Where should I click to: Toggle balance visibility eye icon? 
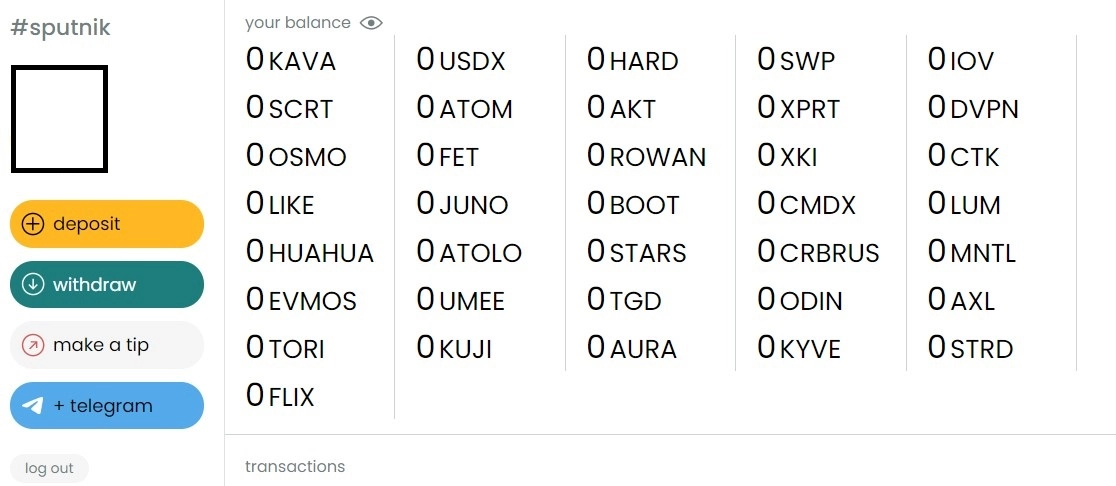coord(371,23)
